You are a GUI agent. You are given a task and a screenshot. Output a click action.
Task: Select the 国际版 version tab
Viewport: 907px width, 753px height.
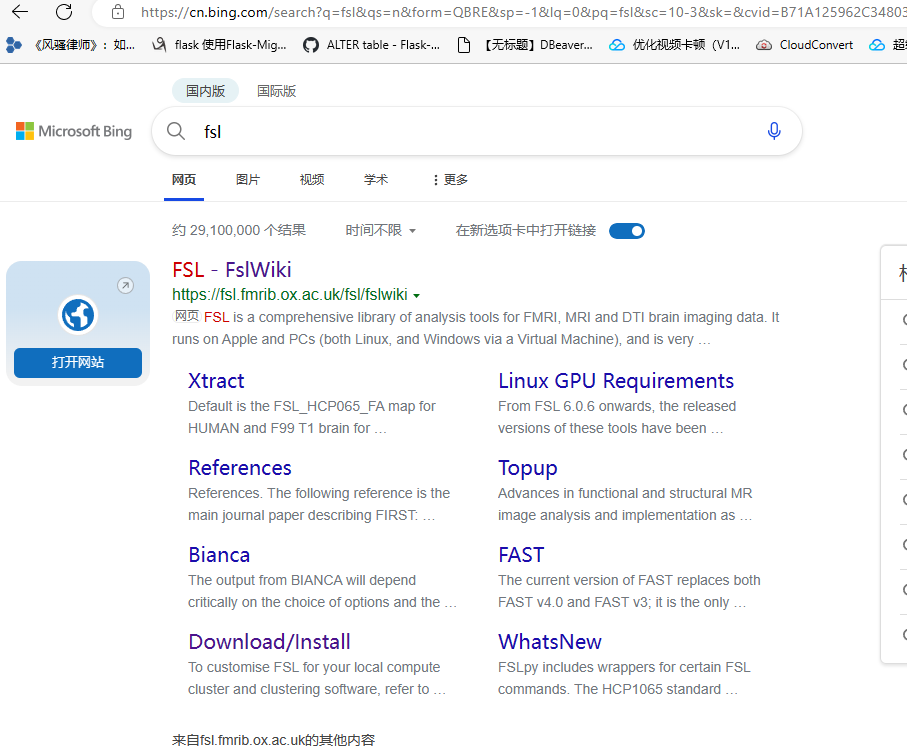(x=277, y=90)
